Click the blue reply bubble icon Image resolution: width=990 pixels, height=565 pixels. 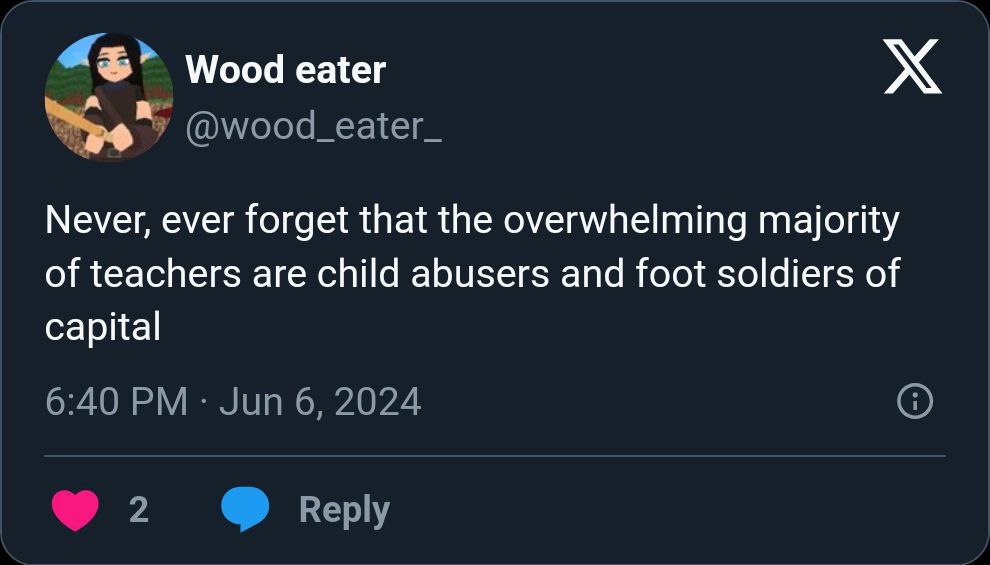(245, 510)
